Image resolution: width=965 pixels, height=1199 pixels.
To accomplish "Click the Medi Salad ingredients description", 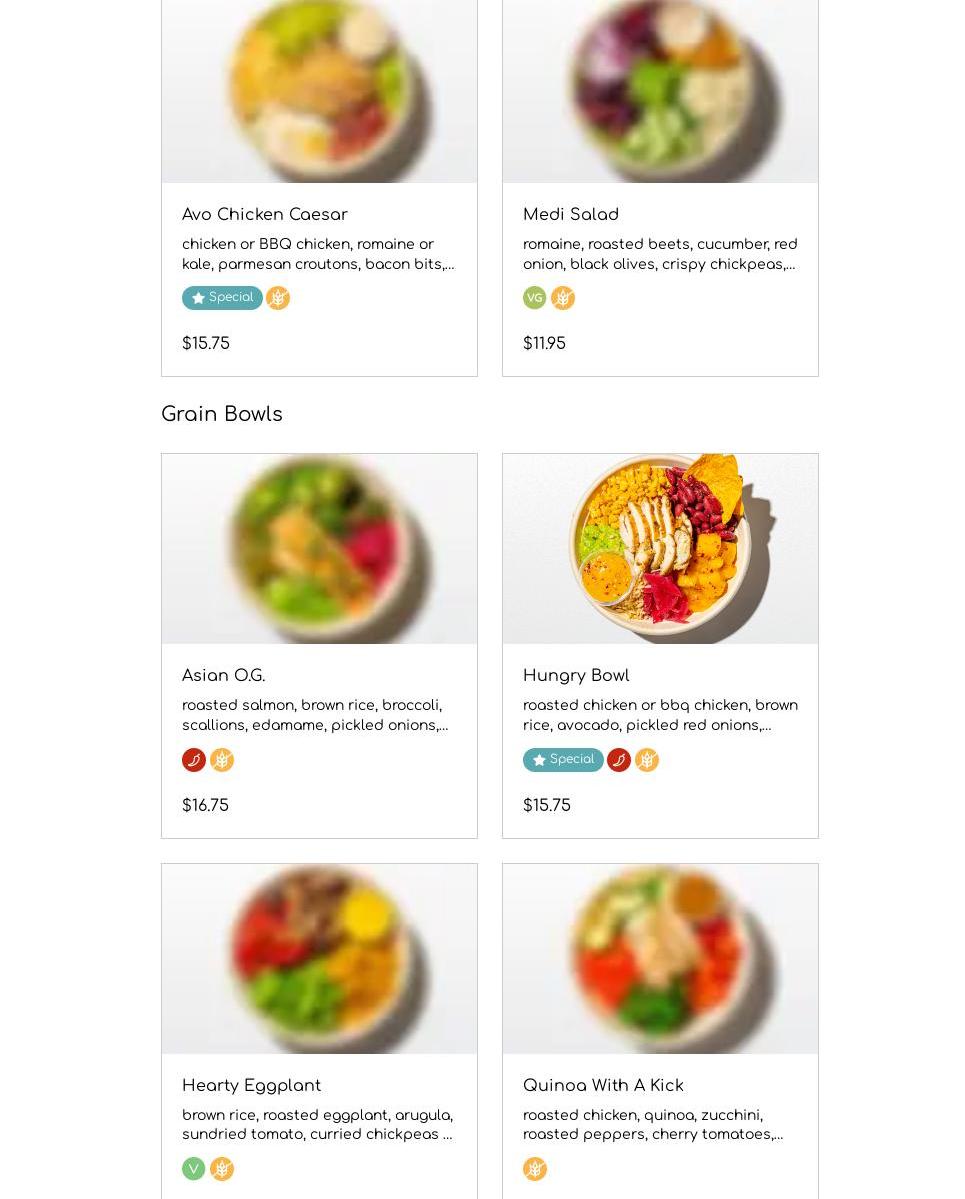I will tap(660, 254).
